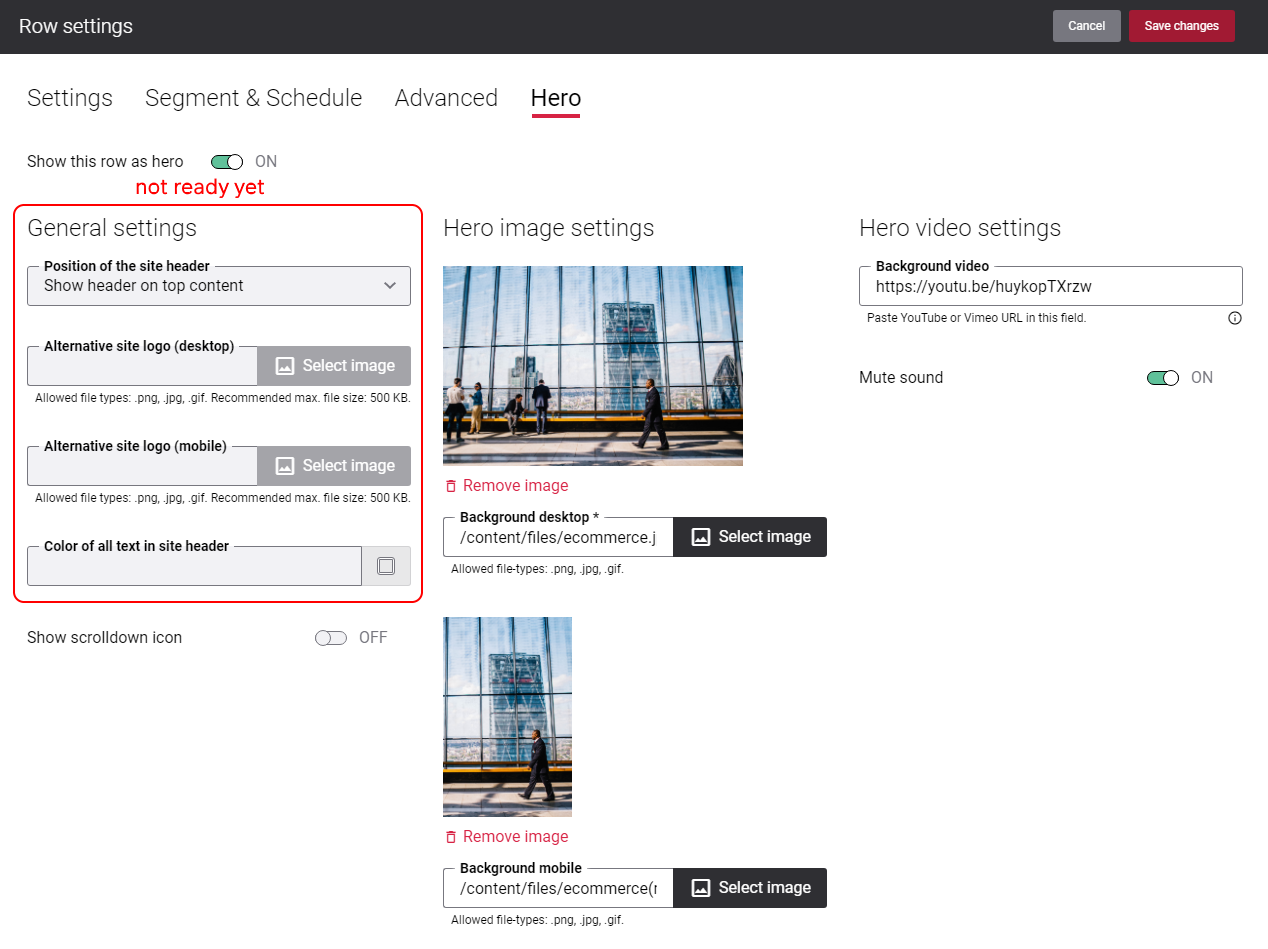The image size is (1268, 949).
Task: Click the Cancel button
Action: (x=1087, y=26)
